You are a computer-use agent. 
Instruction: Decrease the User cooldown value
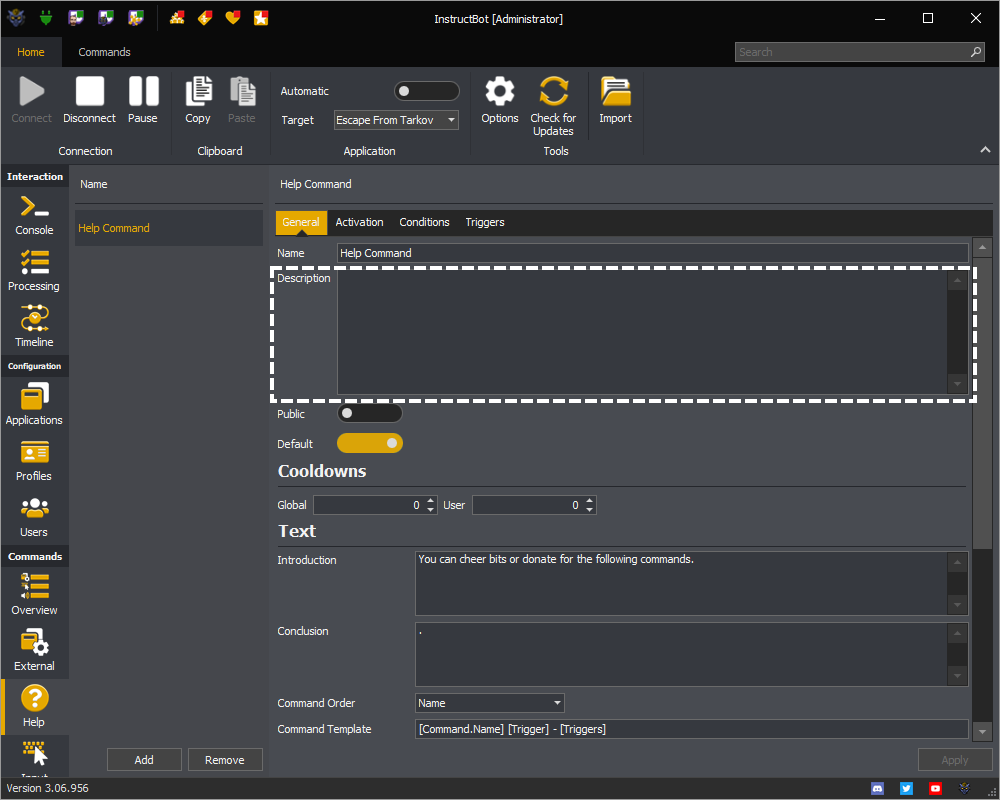[x=590, y=510]
